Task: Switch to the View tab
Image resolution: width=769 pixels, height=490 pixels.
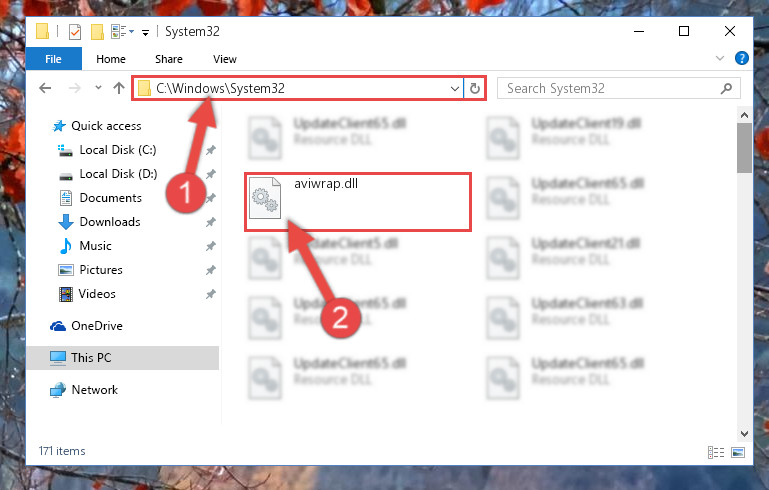Action: pyautogui.click(x=225, y=59)
